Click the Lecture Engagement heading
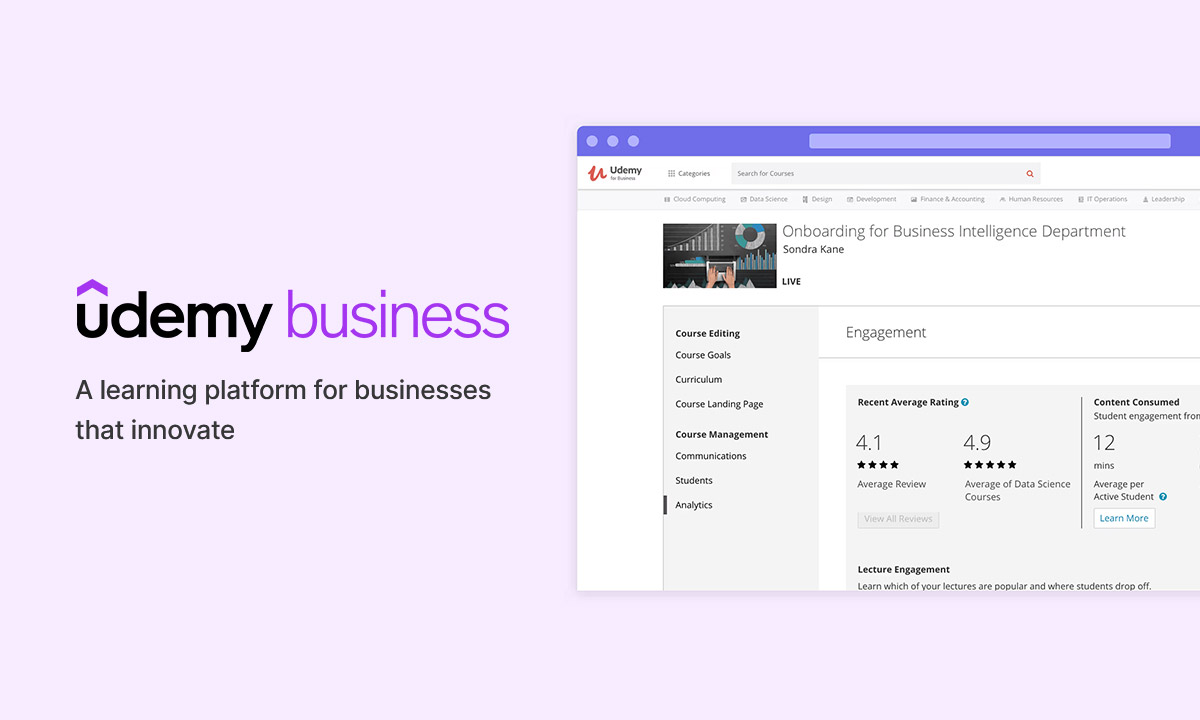 coord(904,570)
